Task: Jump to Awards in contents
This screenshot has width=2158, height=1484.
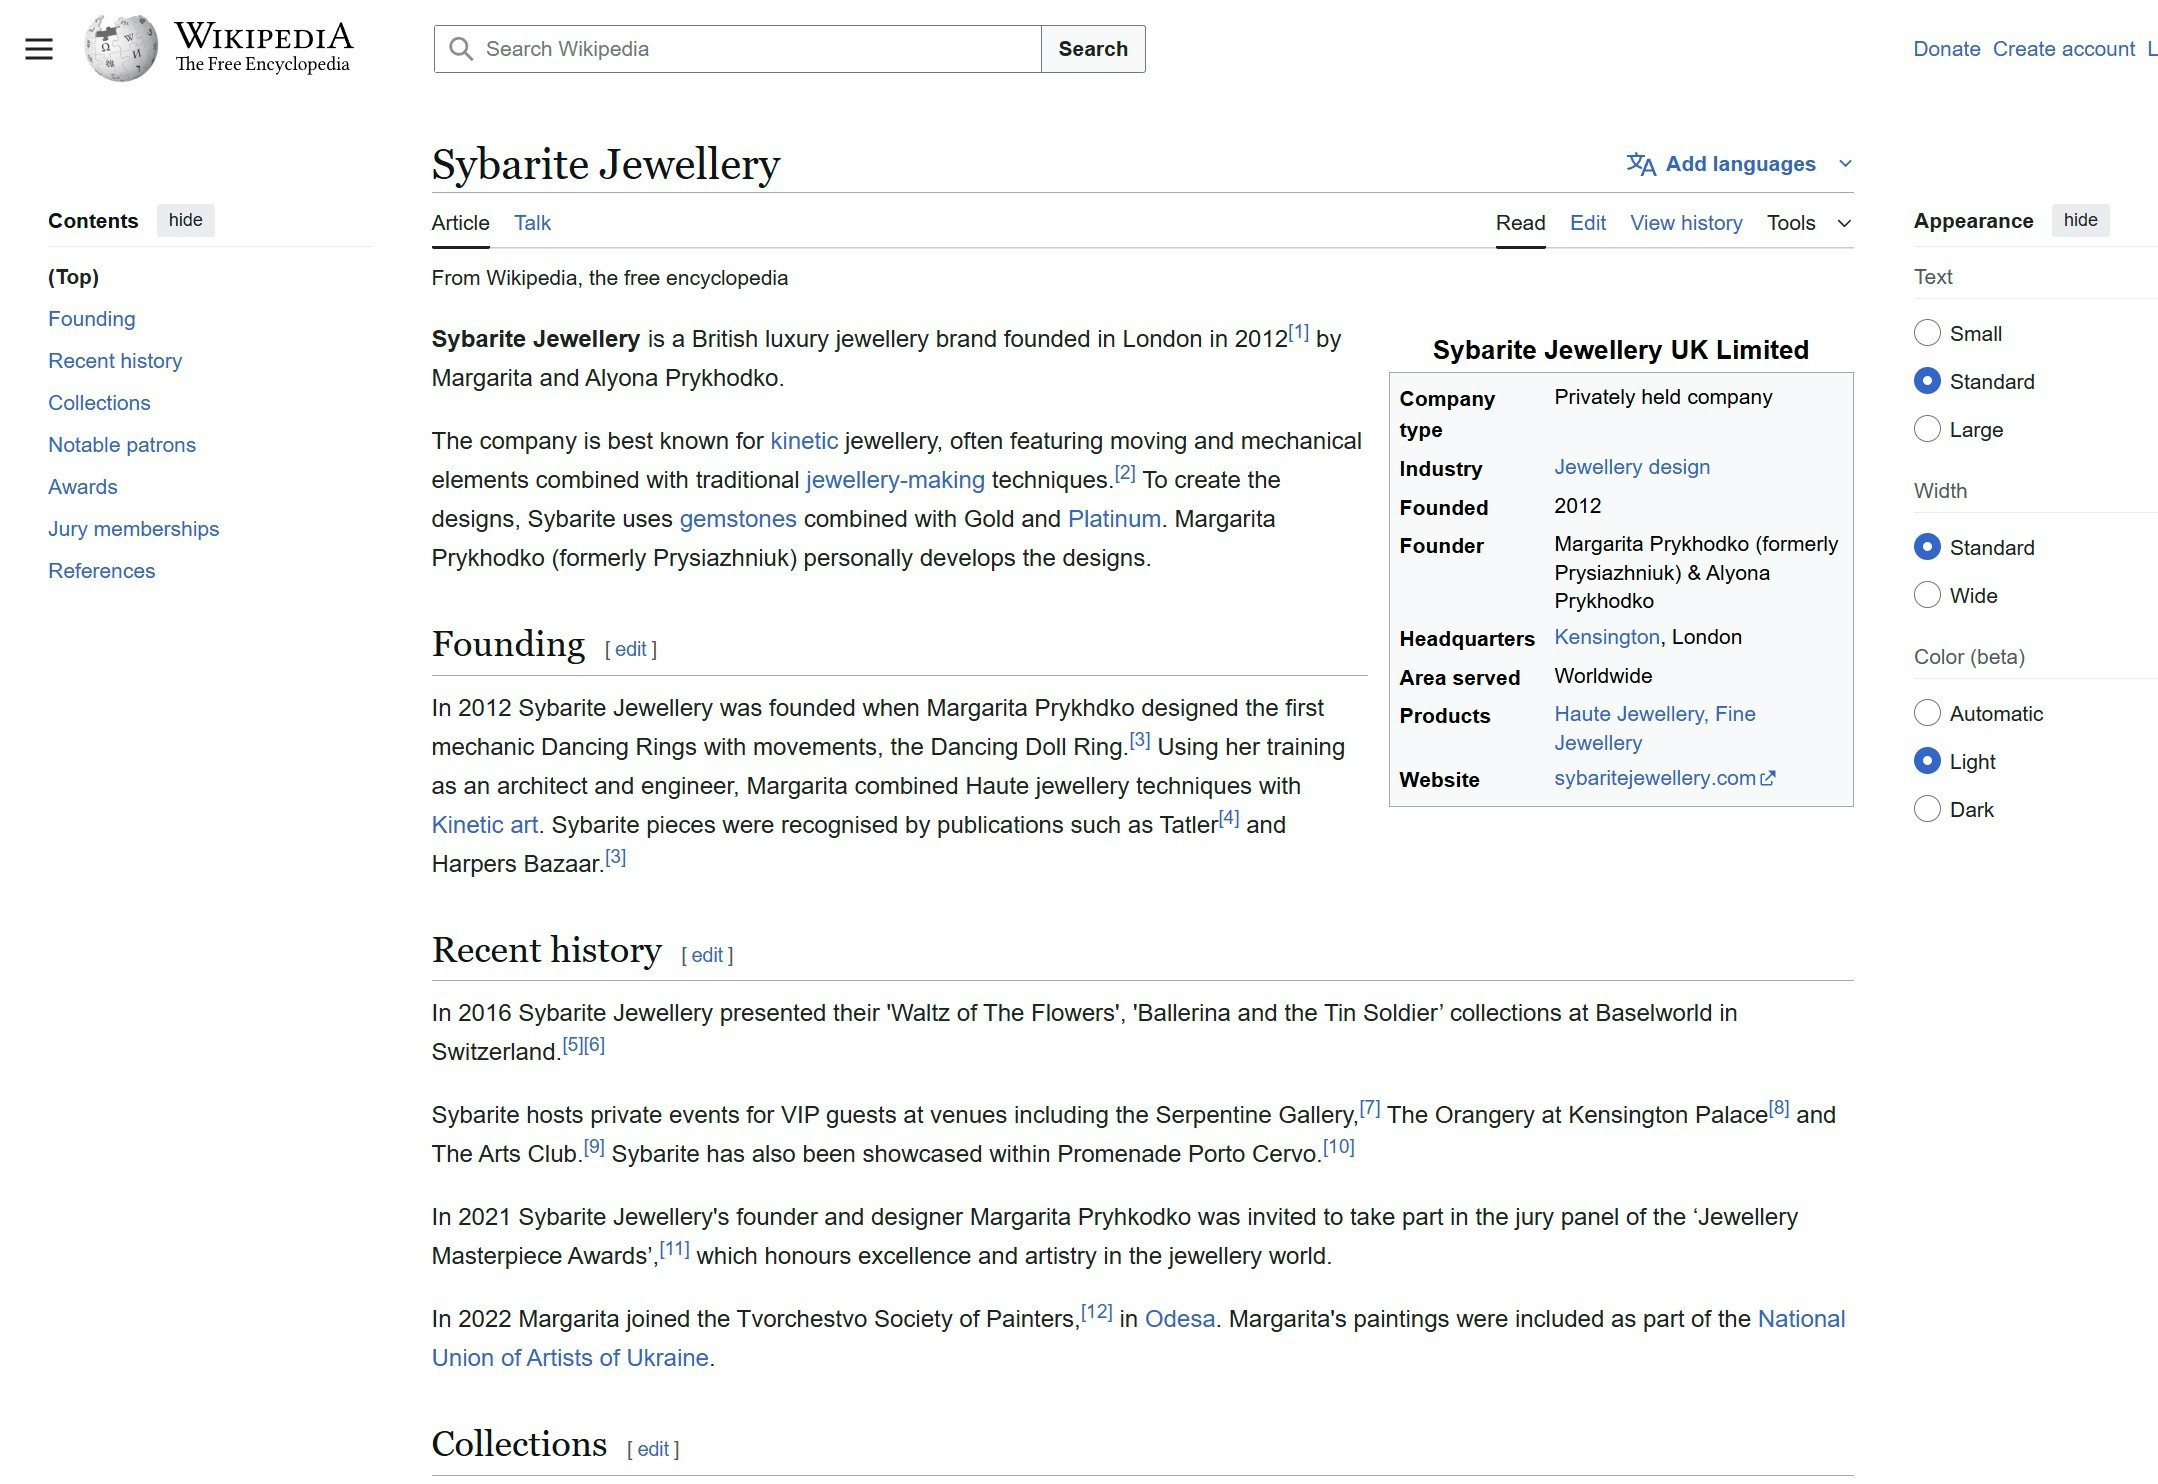Action: point(83,487)
